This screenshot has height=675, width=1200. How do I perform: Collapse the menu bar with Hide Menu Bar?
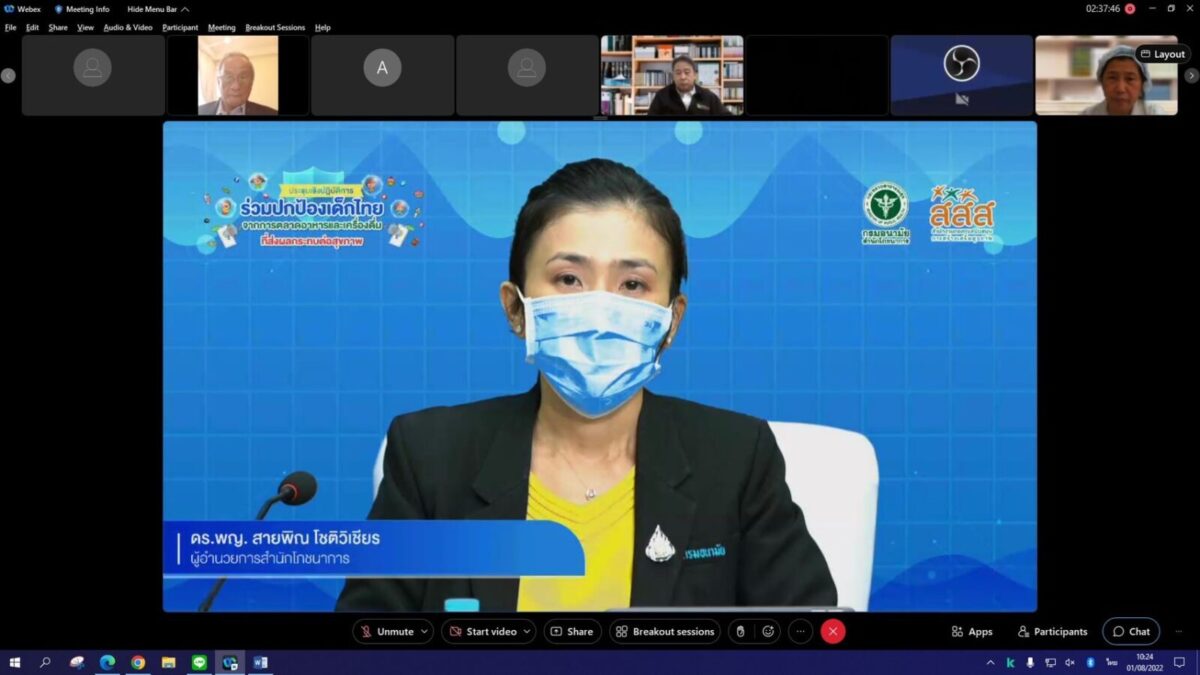click(x=157, y=9)
